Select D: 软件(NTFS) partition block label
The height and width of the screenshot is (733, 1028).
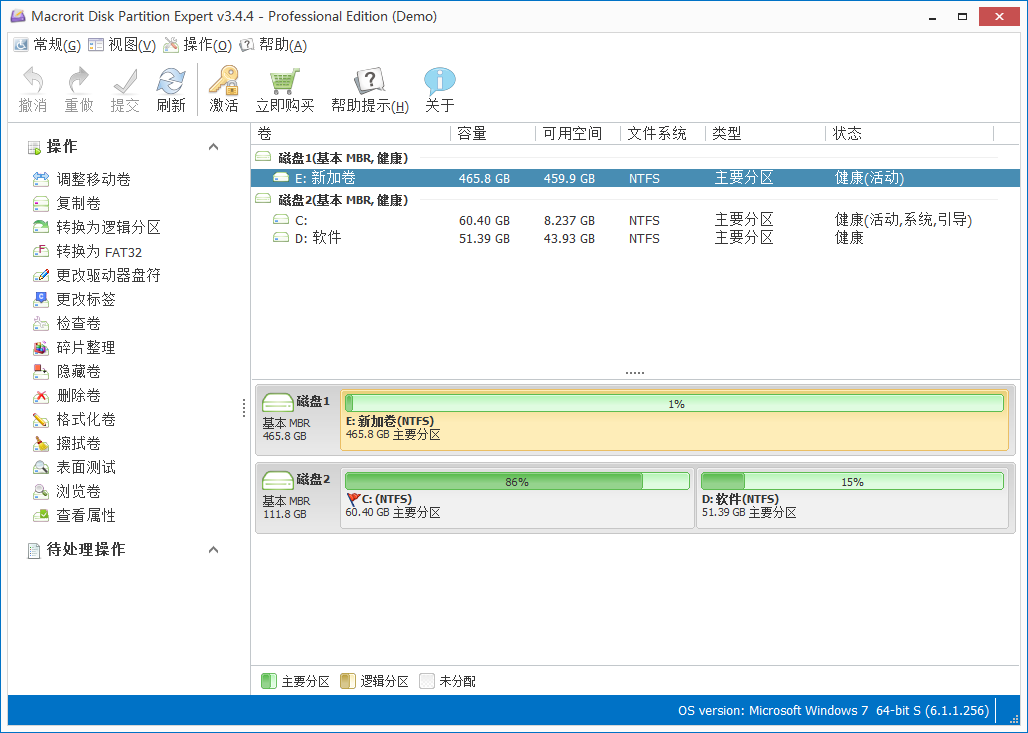tap(740, 499)
